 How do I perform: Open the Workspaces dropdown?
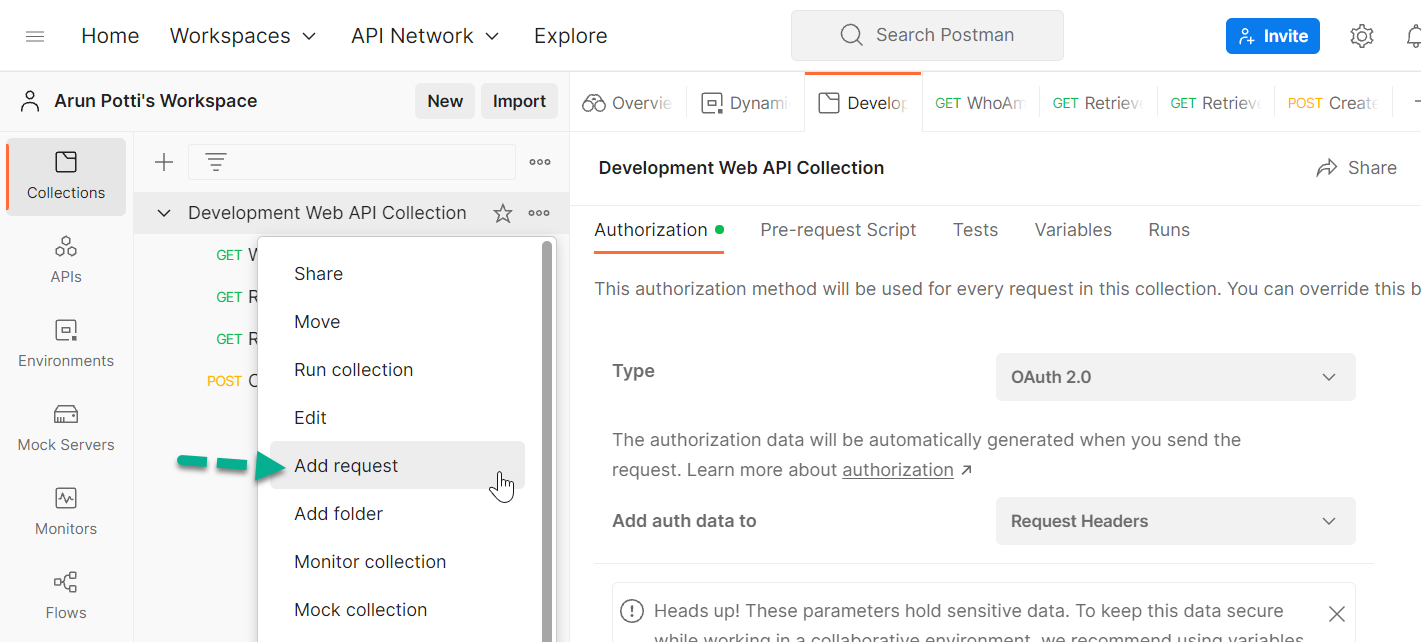click(x=243, y=35)
